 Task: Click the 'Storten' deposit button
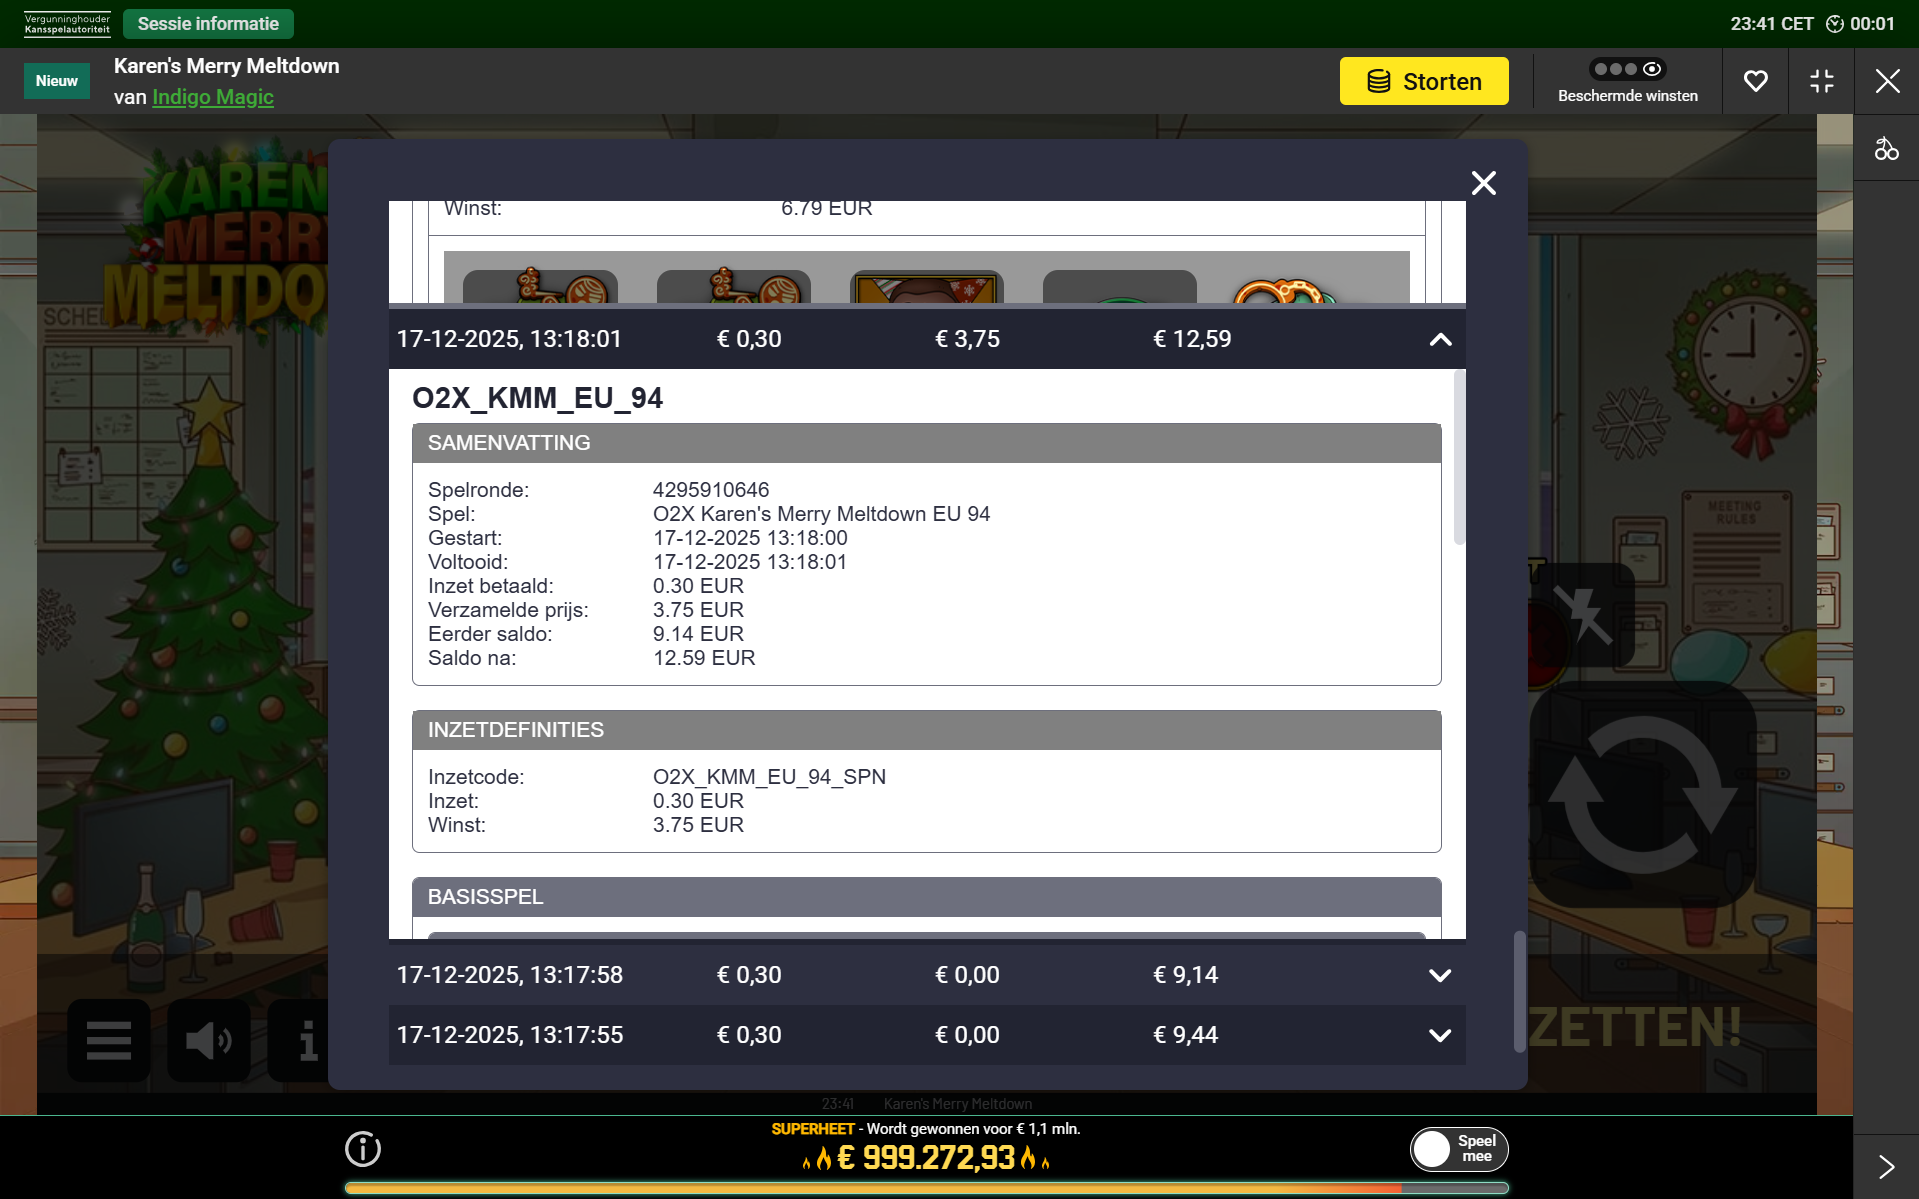1423,81
